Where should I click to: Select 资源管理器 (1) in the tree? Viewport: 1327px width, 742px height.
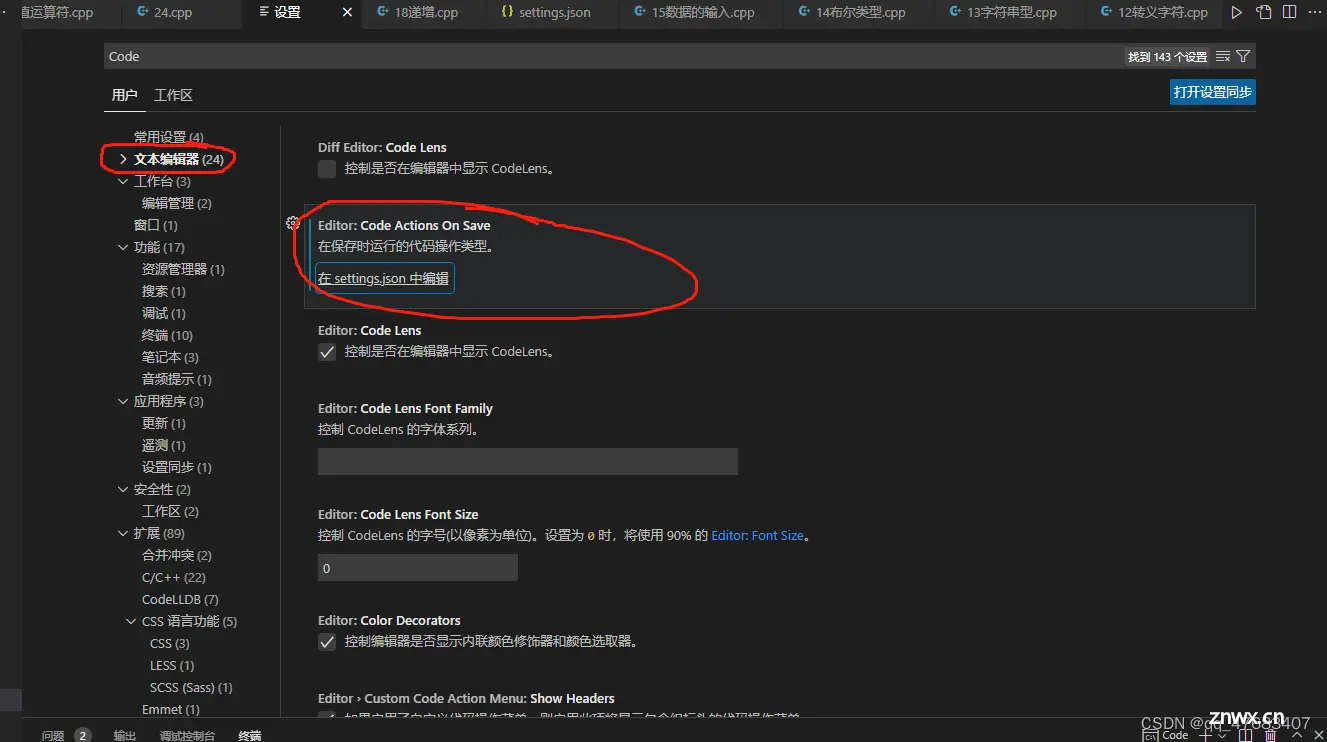click(x=183, y=269)
